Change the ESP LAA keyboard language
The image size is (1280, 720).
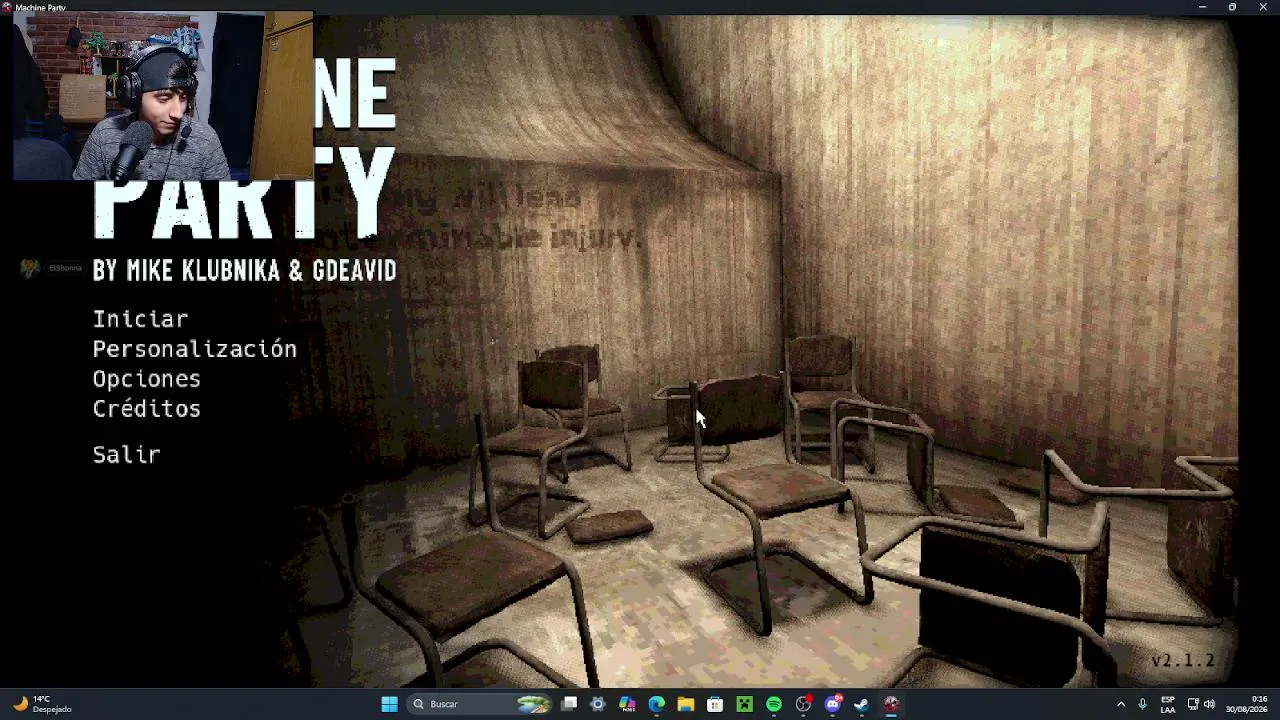click(x=1168, y=704)
